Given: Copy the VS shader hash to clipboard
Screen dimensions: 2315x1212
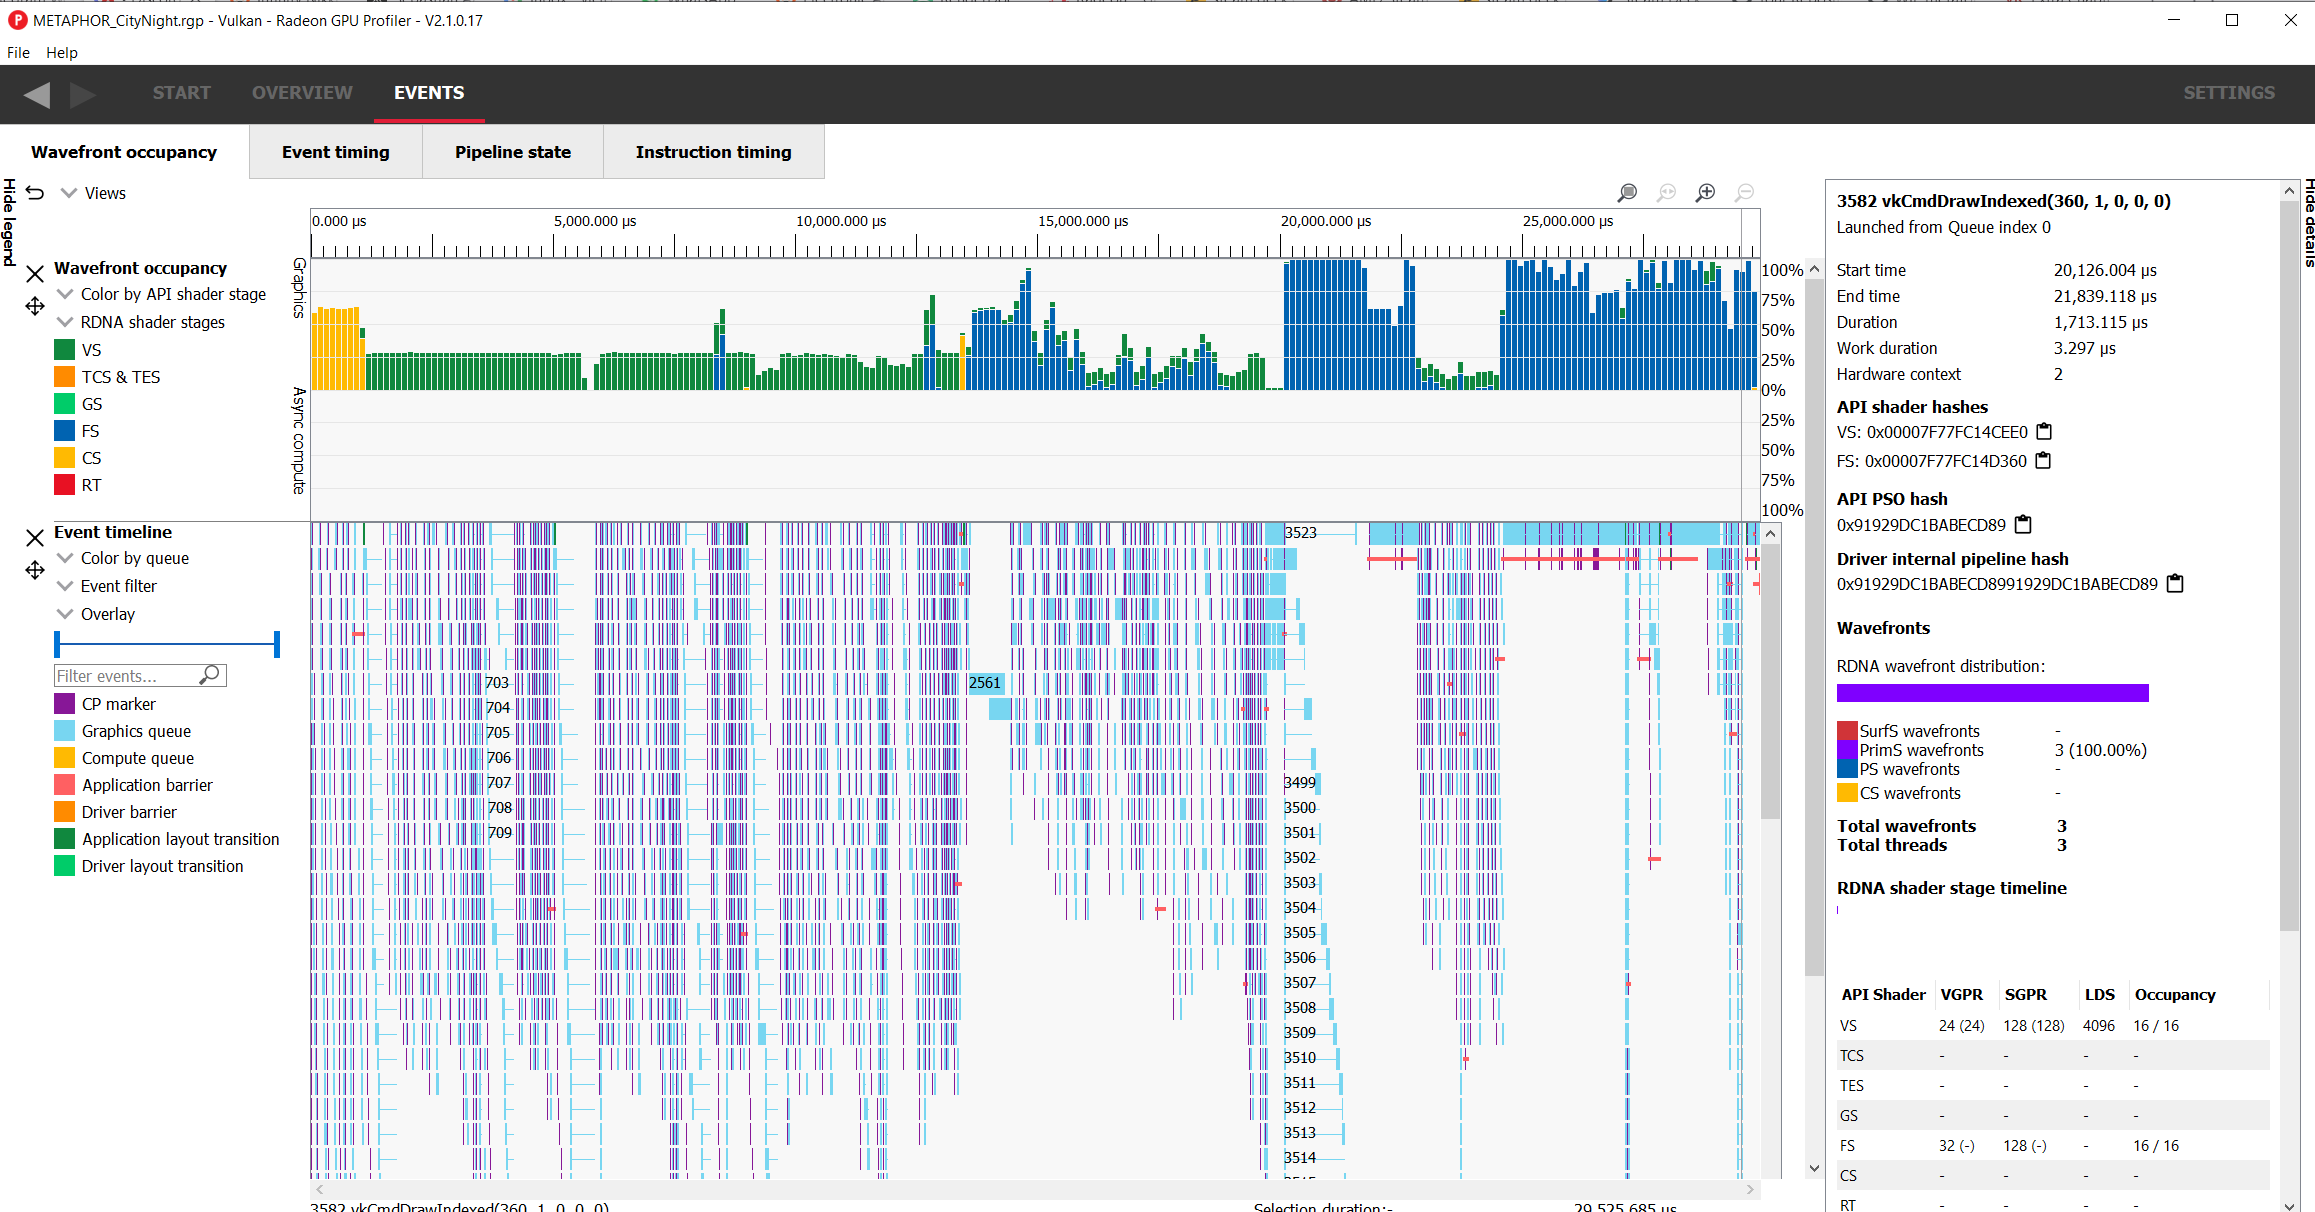Looking at the screenshot, I should click(x=2044, y=432).
